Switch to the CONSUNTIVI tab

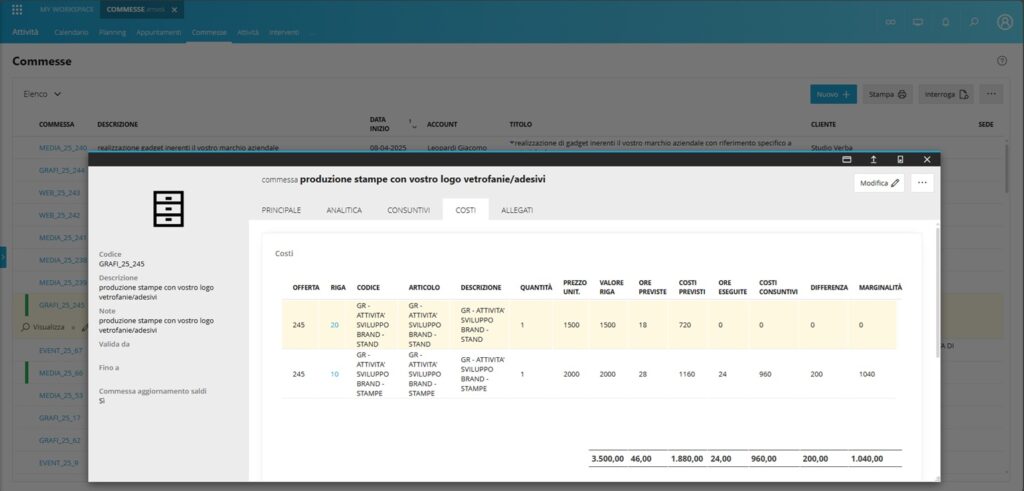click(408, 210)
